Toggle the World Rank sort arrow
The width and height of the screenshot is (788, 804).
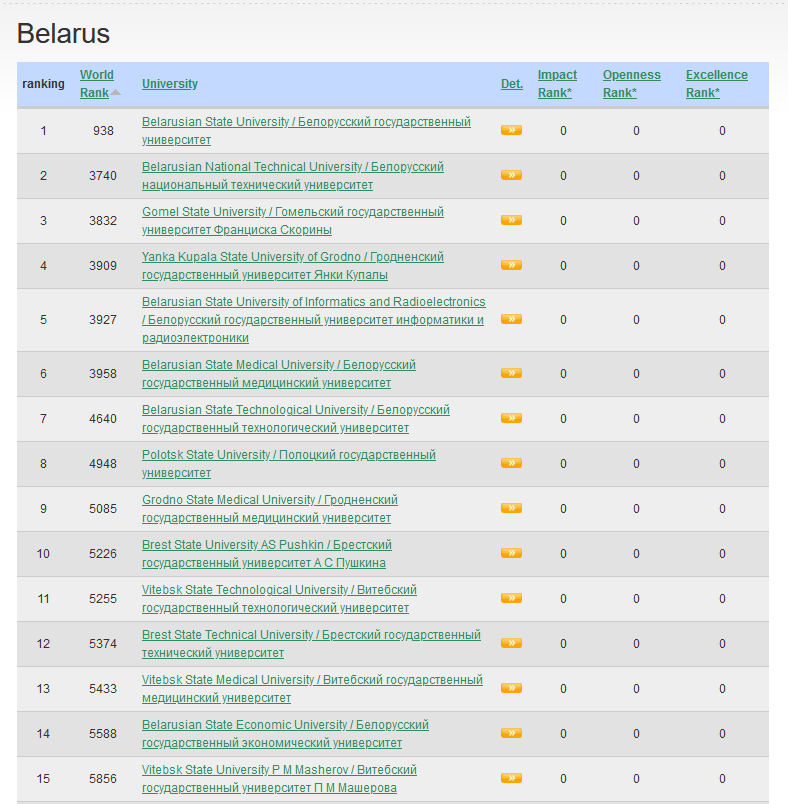click(116, 92)
